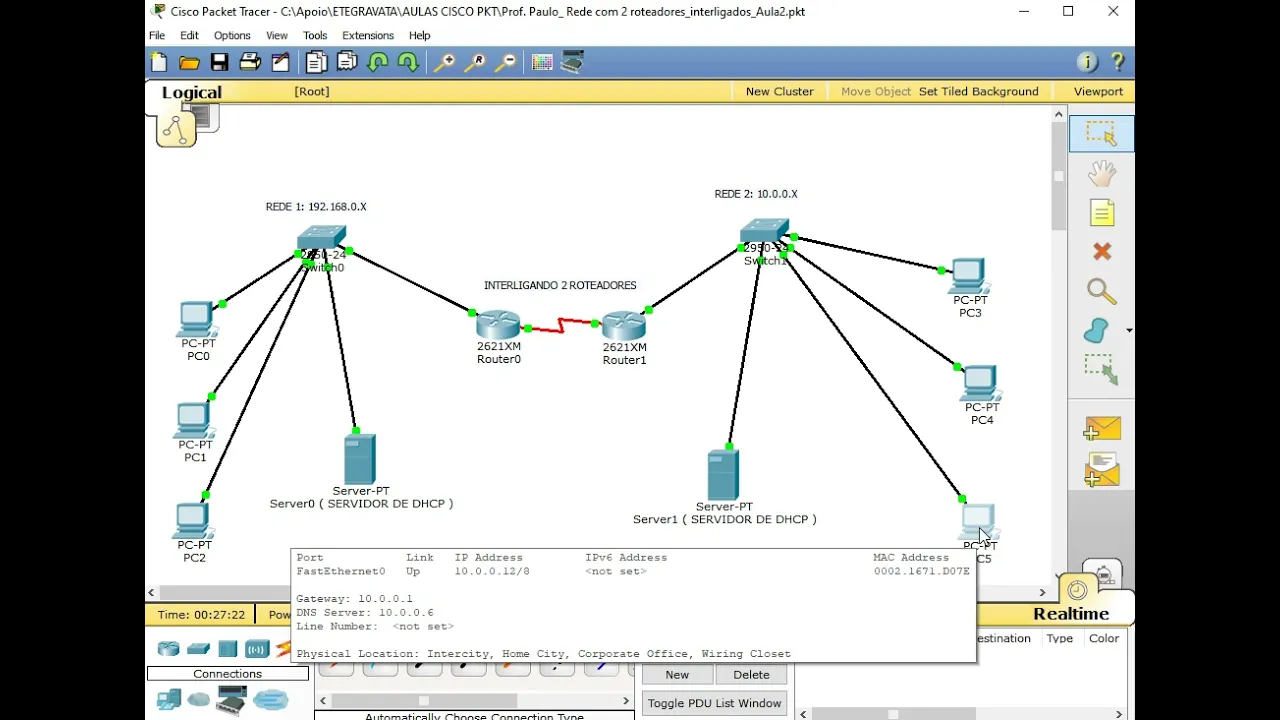Click the Delete scenario button
The image size is (1280, 720).
pyautogui.click(x=751, y=675)
